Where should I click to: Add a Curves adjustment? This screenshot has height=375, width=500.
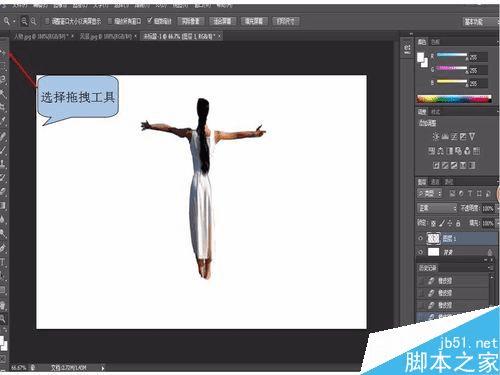[454, 136]
